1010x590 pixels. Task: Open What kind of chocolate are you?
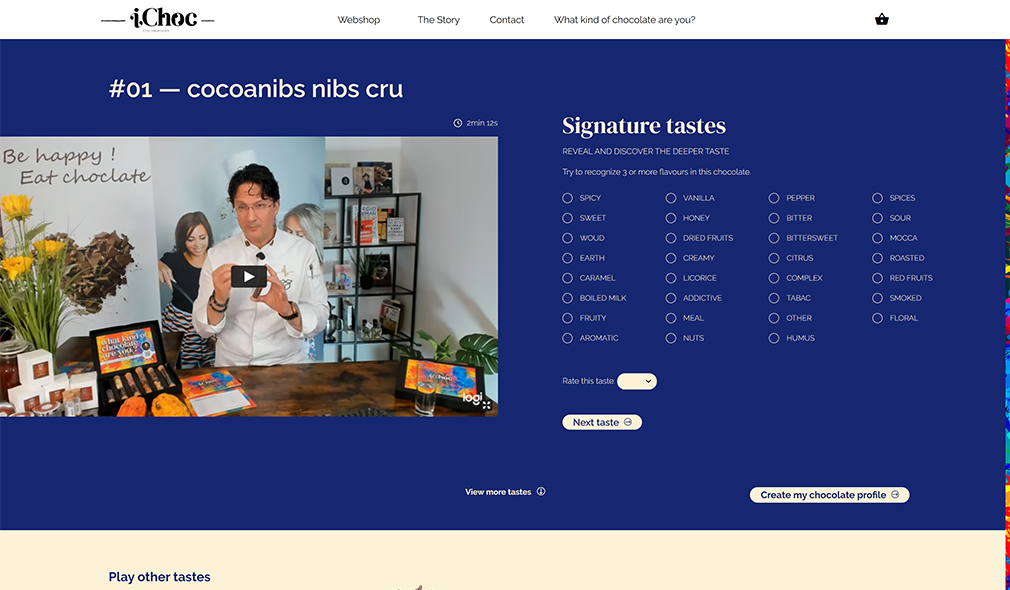pos(624,20)
